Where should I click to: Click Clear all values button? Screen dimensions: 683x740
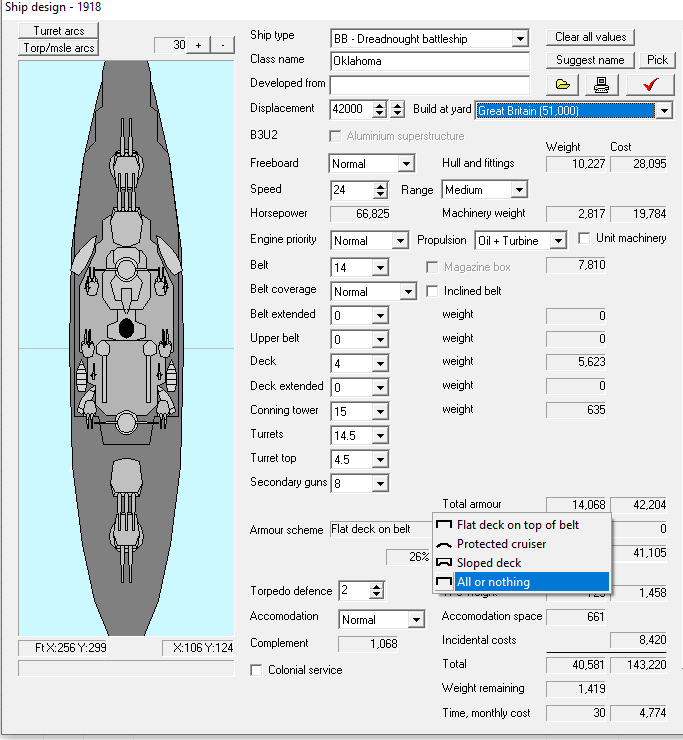pyautogui.click(x=590, y=37)
